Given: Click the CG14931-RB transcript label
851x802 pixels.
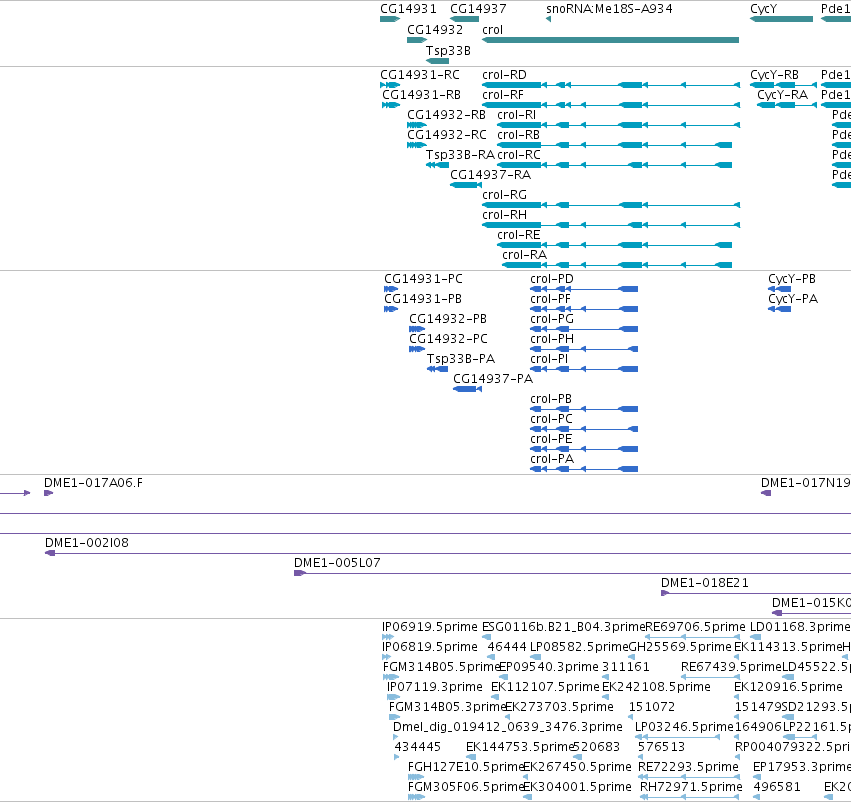Looking at the screenshot, I should 422,95.
